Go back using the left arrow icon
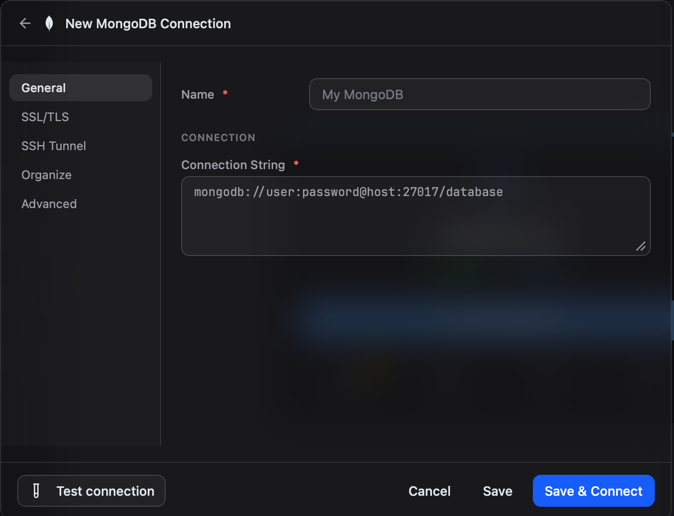The width and height of the screenshot is (674, 516). 25,24
